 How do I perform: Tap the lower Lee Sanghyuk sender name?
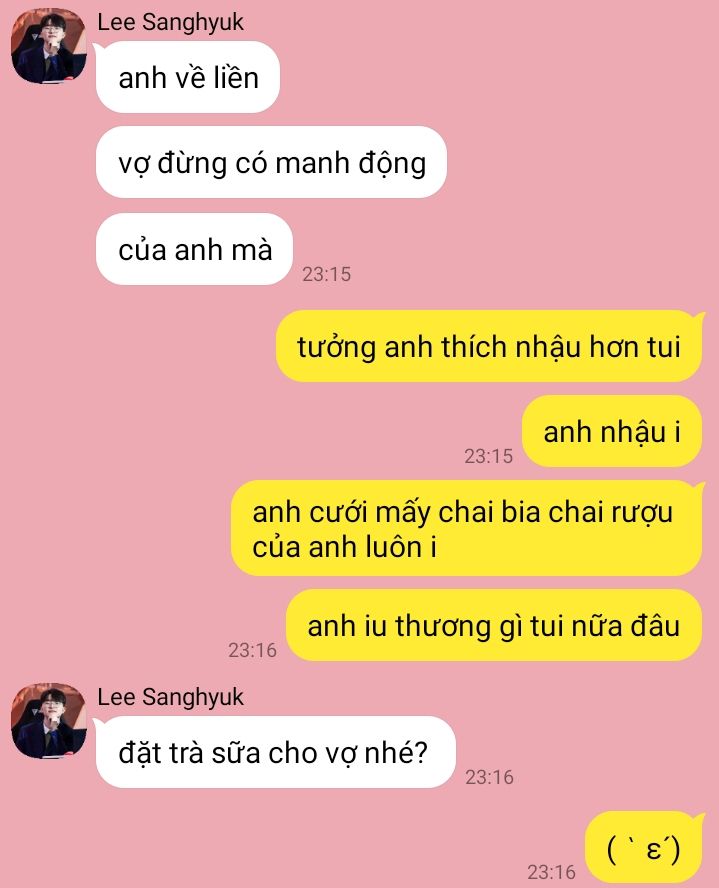170,697
